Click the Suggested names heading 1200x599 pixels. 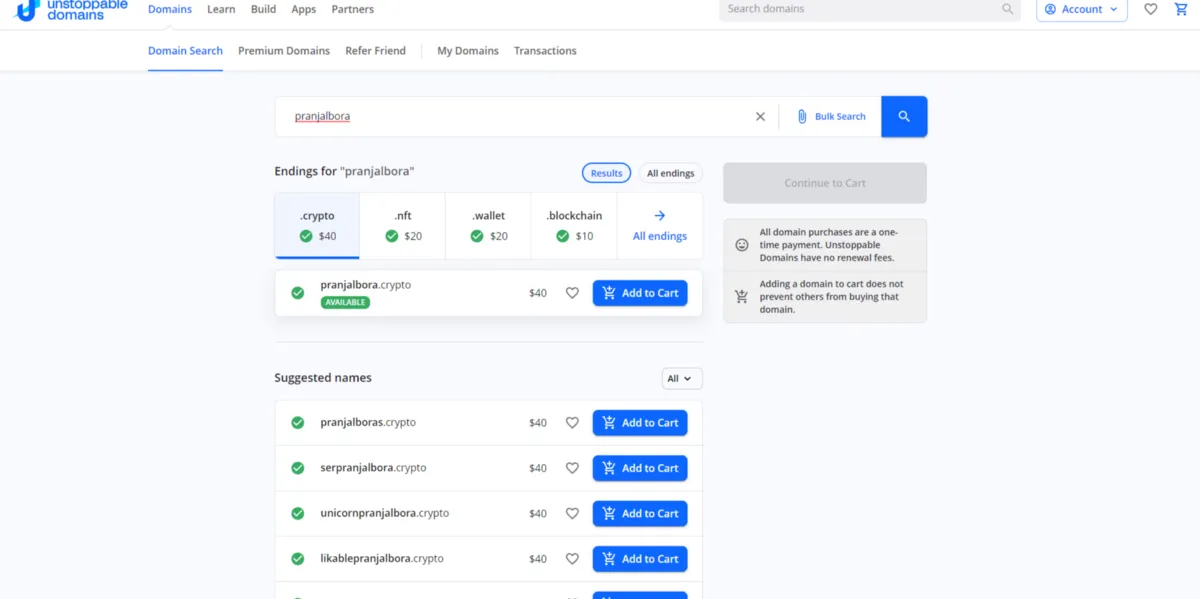323,378
